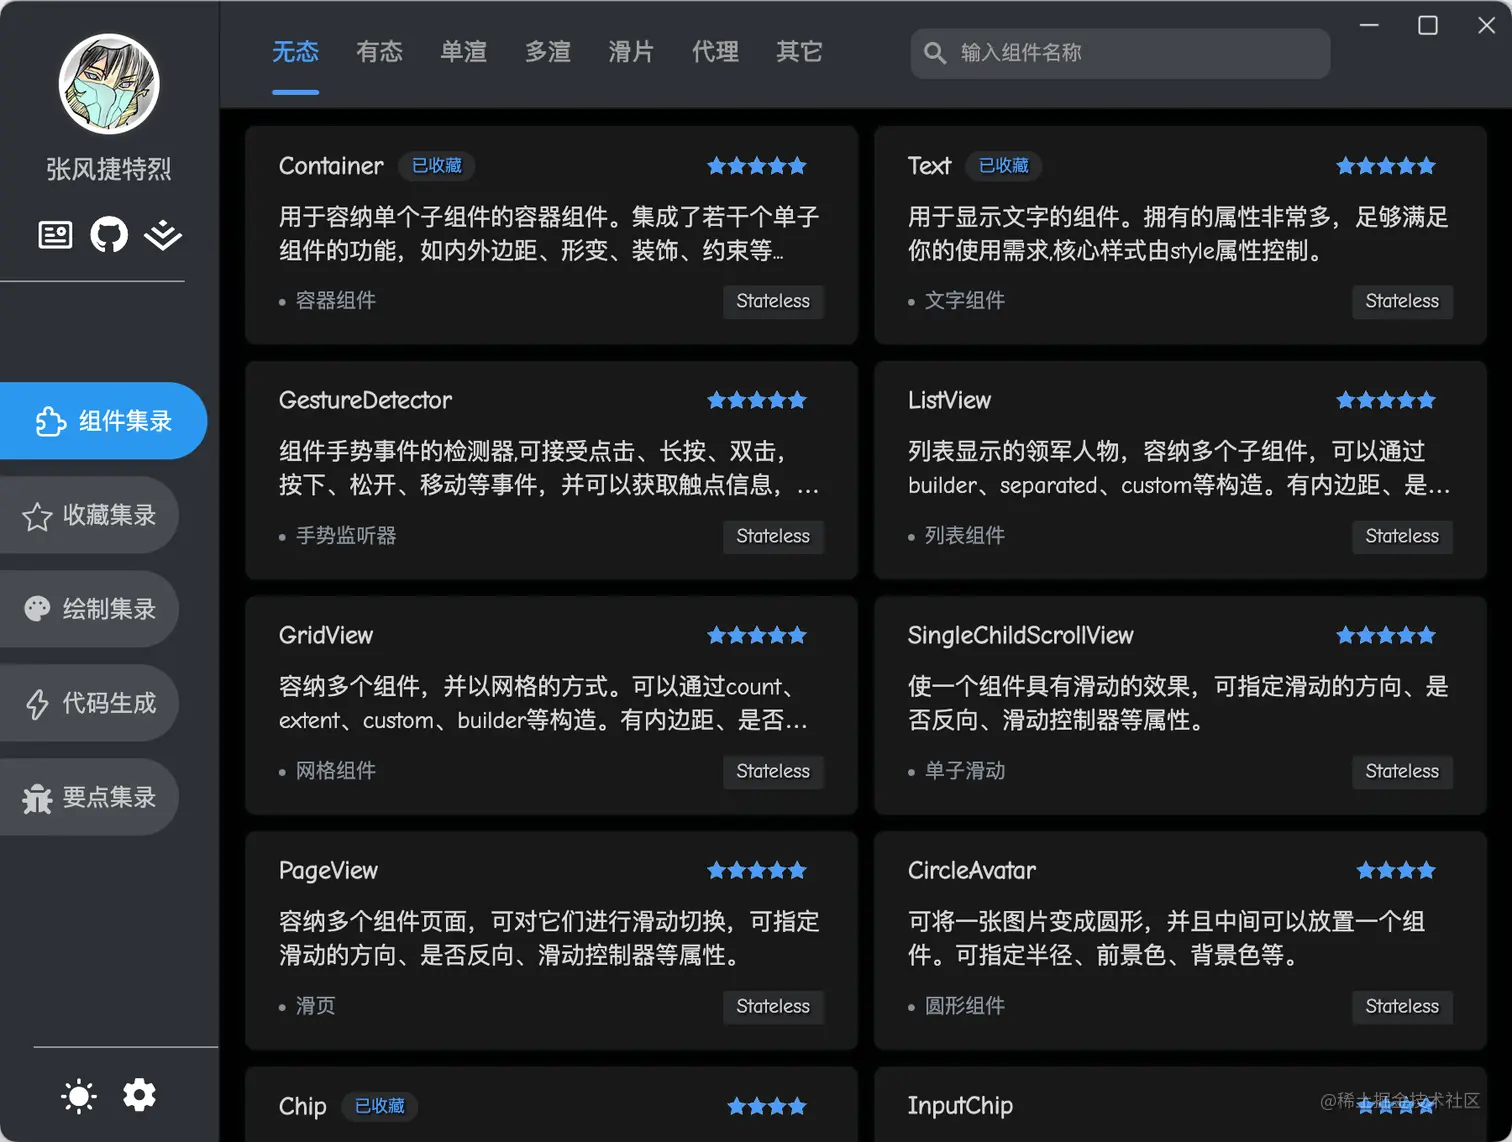
Task: Click Stateless tag on GestureDetector card
Action: 773,536
